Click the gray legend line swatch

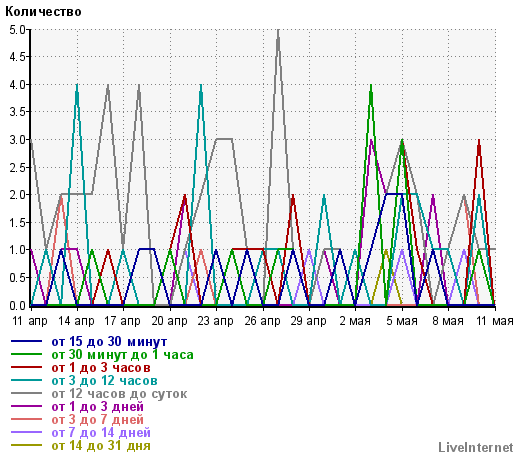point(26,393)
